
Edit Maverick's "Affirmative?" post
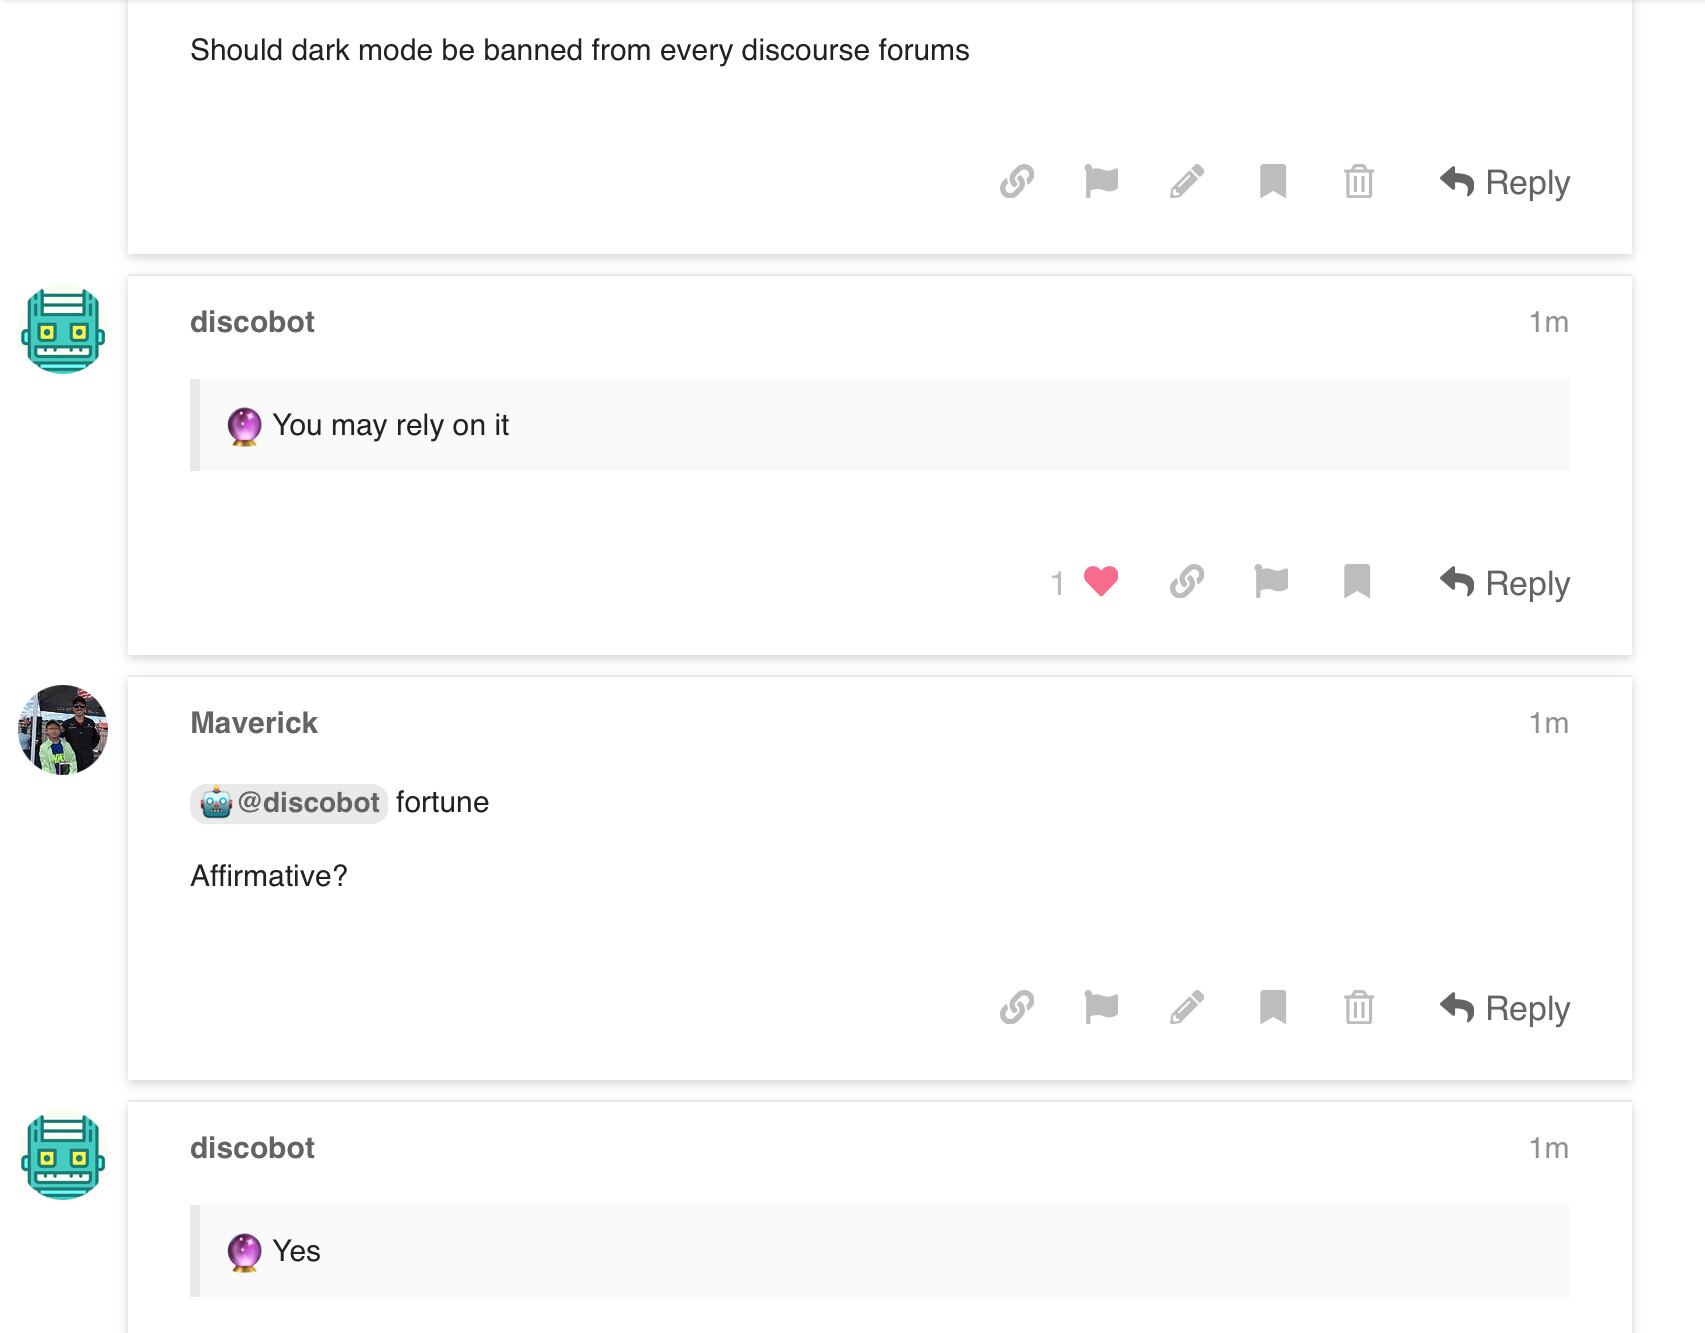point(1187,1007)
